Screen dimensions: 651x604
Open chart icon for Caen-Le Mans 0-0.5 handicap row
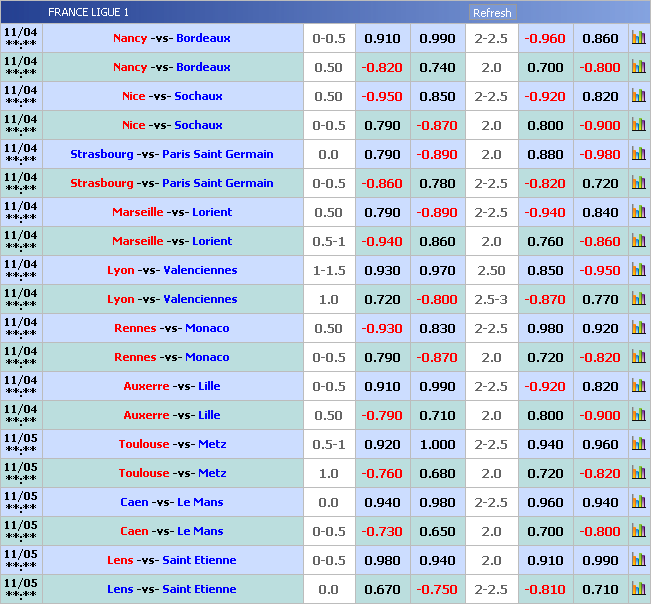pyautogui.click(x=638, y=531)
